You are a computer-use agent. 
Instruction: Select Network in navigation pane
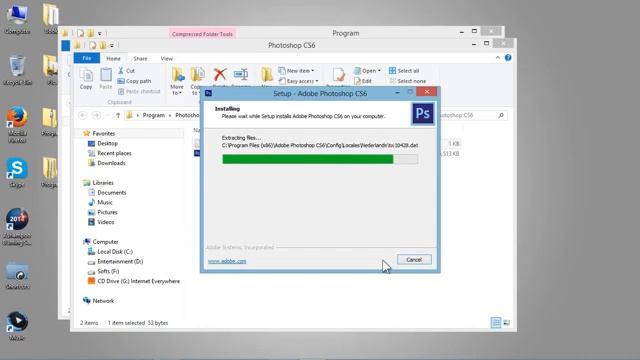pos(103,301)
